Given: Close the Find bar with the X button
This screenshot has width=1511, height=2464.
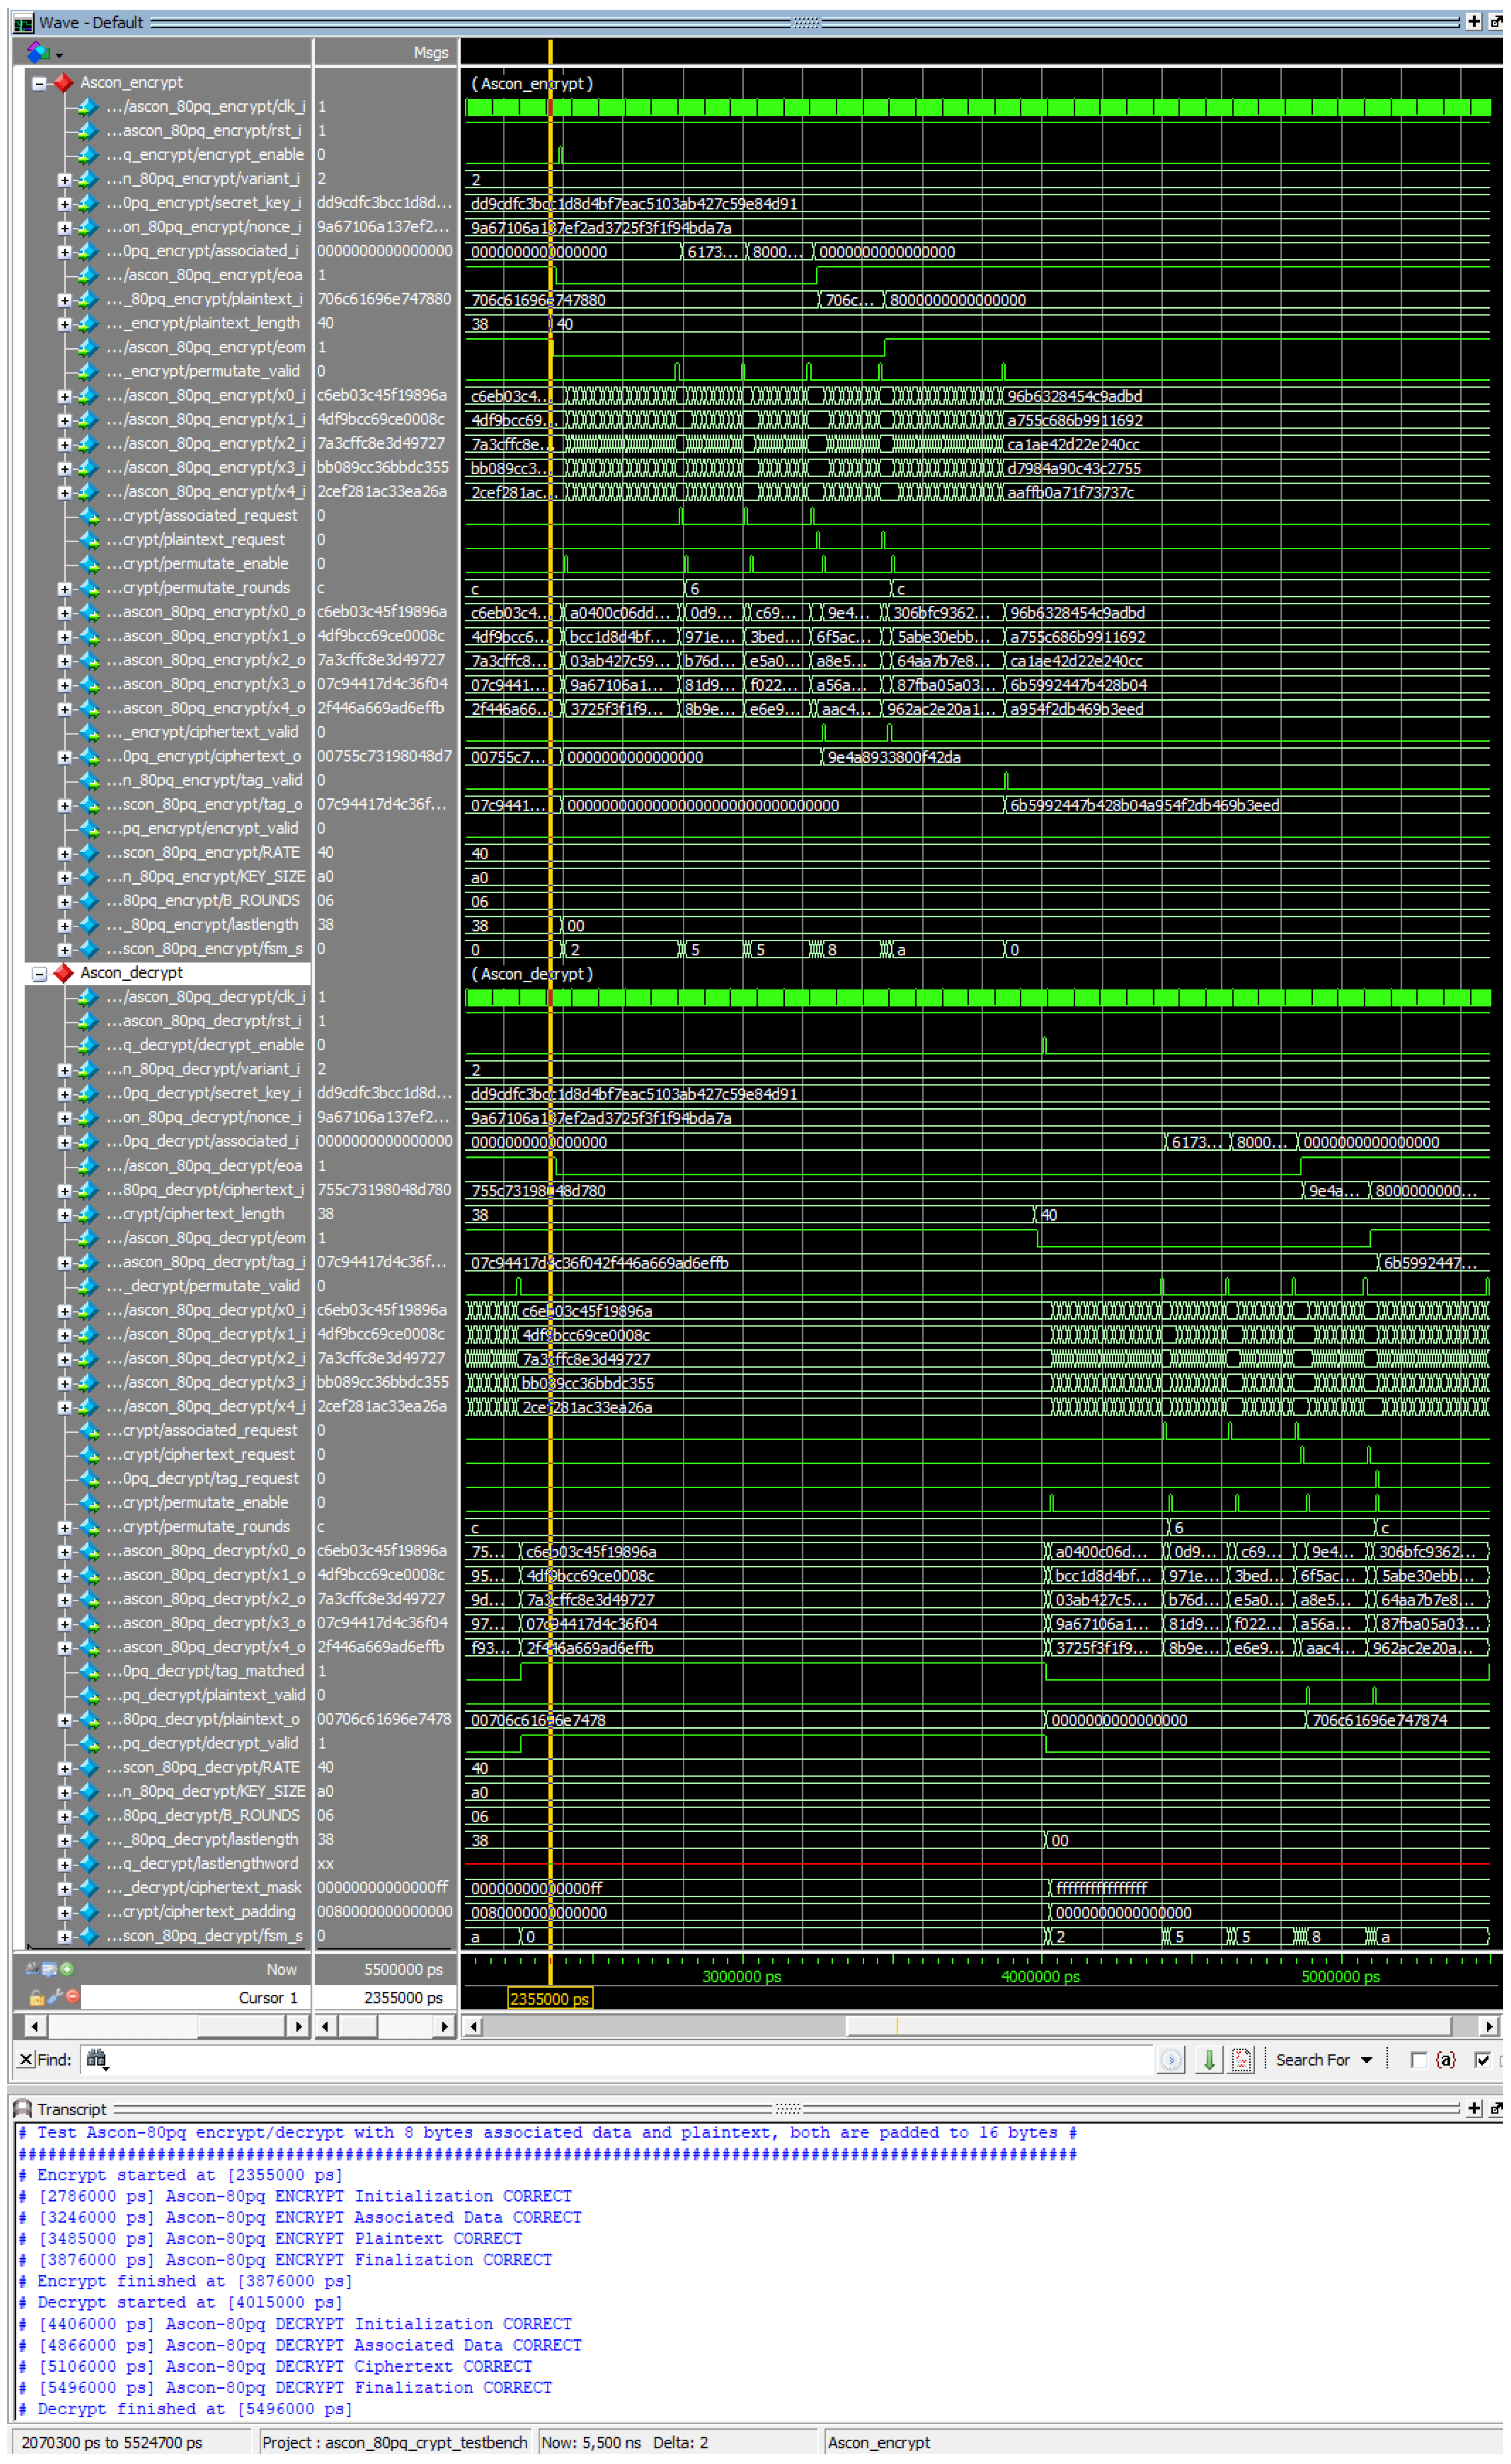Looking at the screenshot, I should (26, 2060).
